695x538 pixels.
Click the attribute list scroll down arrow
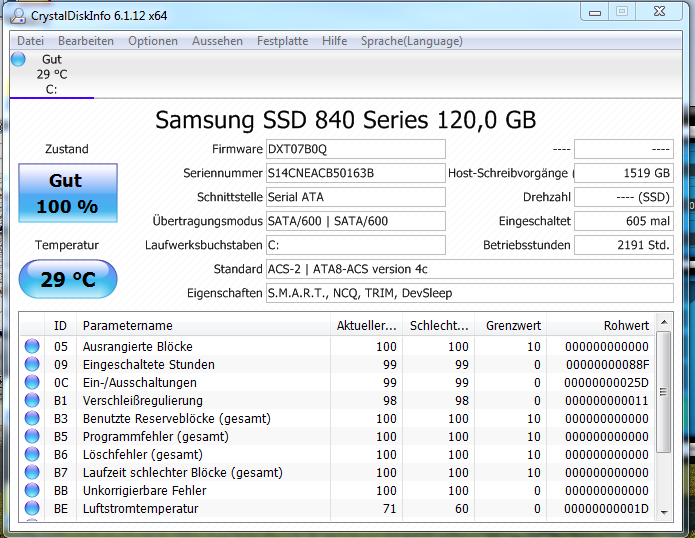[664, 513]
